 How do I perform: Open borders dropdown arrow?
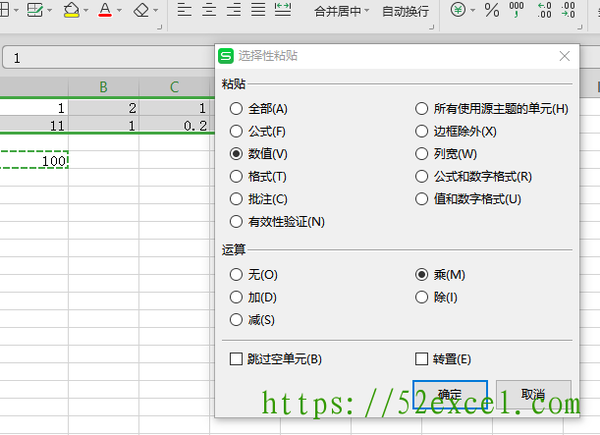[x=16, y=10]
